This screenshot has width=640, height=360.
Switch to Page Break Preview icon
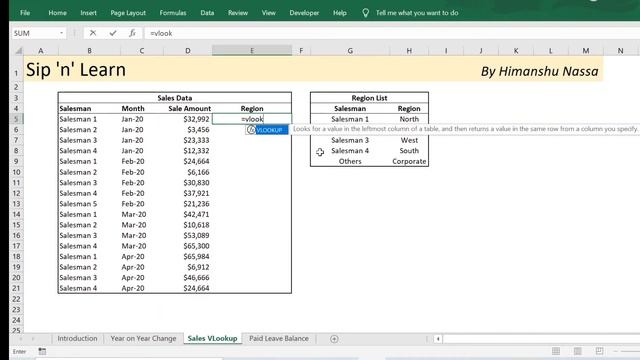[x=599, y=351]
